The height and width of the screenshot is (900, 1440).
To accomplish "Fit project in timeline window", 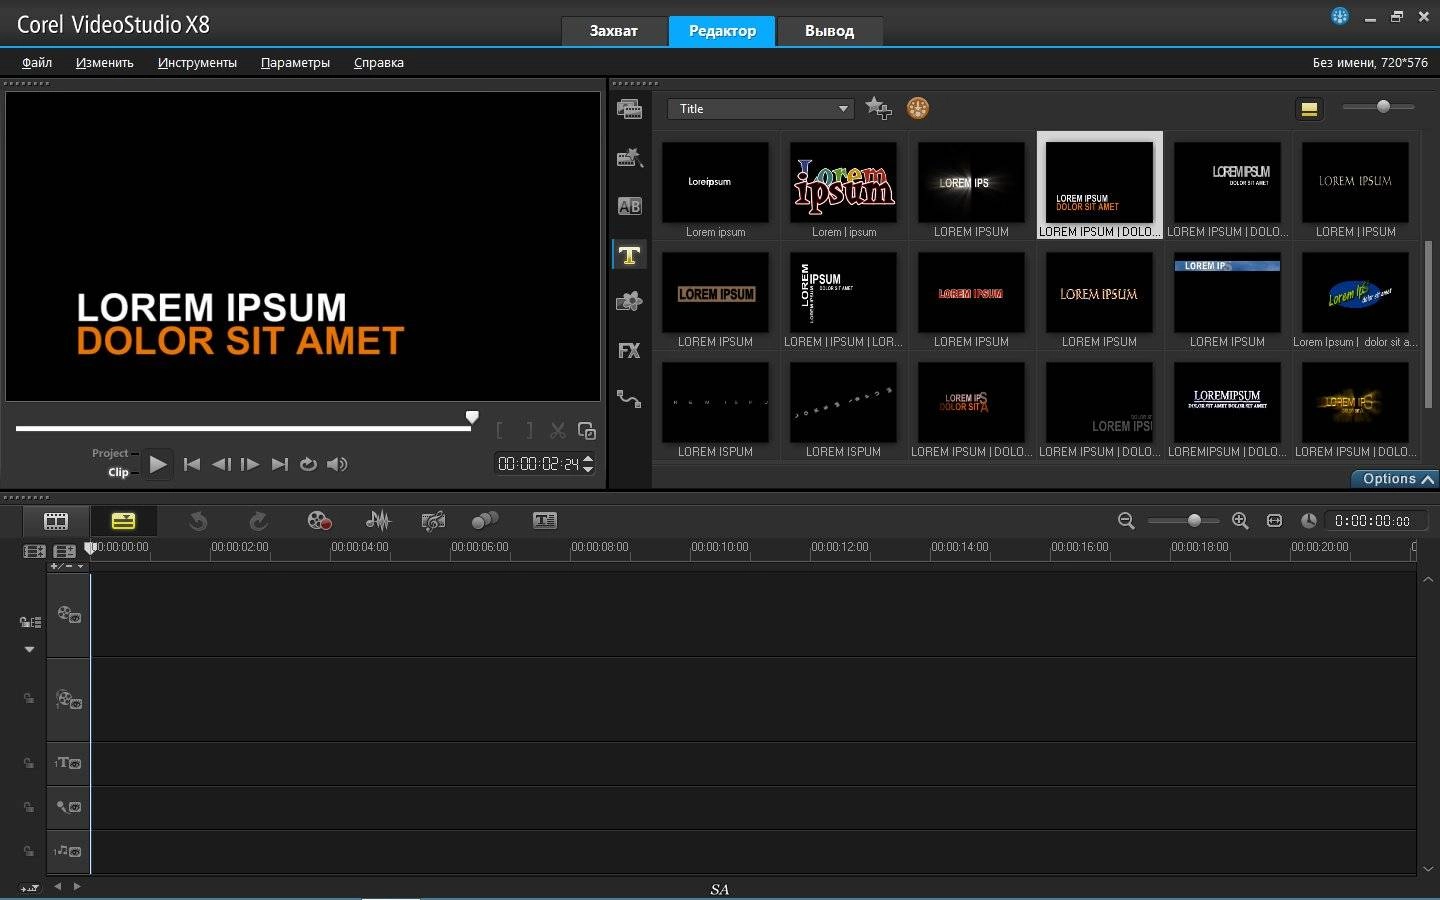I will 1274,521.
